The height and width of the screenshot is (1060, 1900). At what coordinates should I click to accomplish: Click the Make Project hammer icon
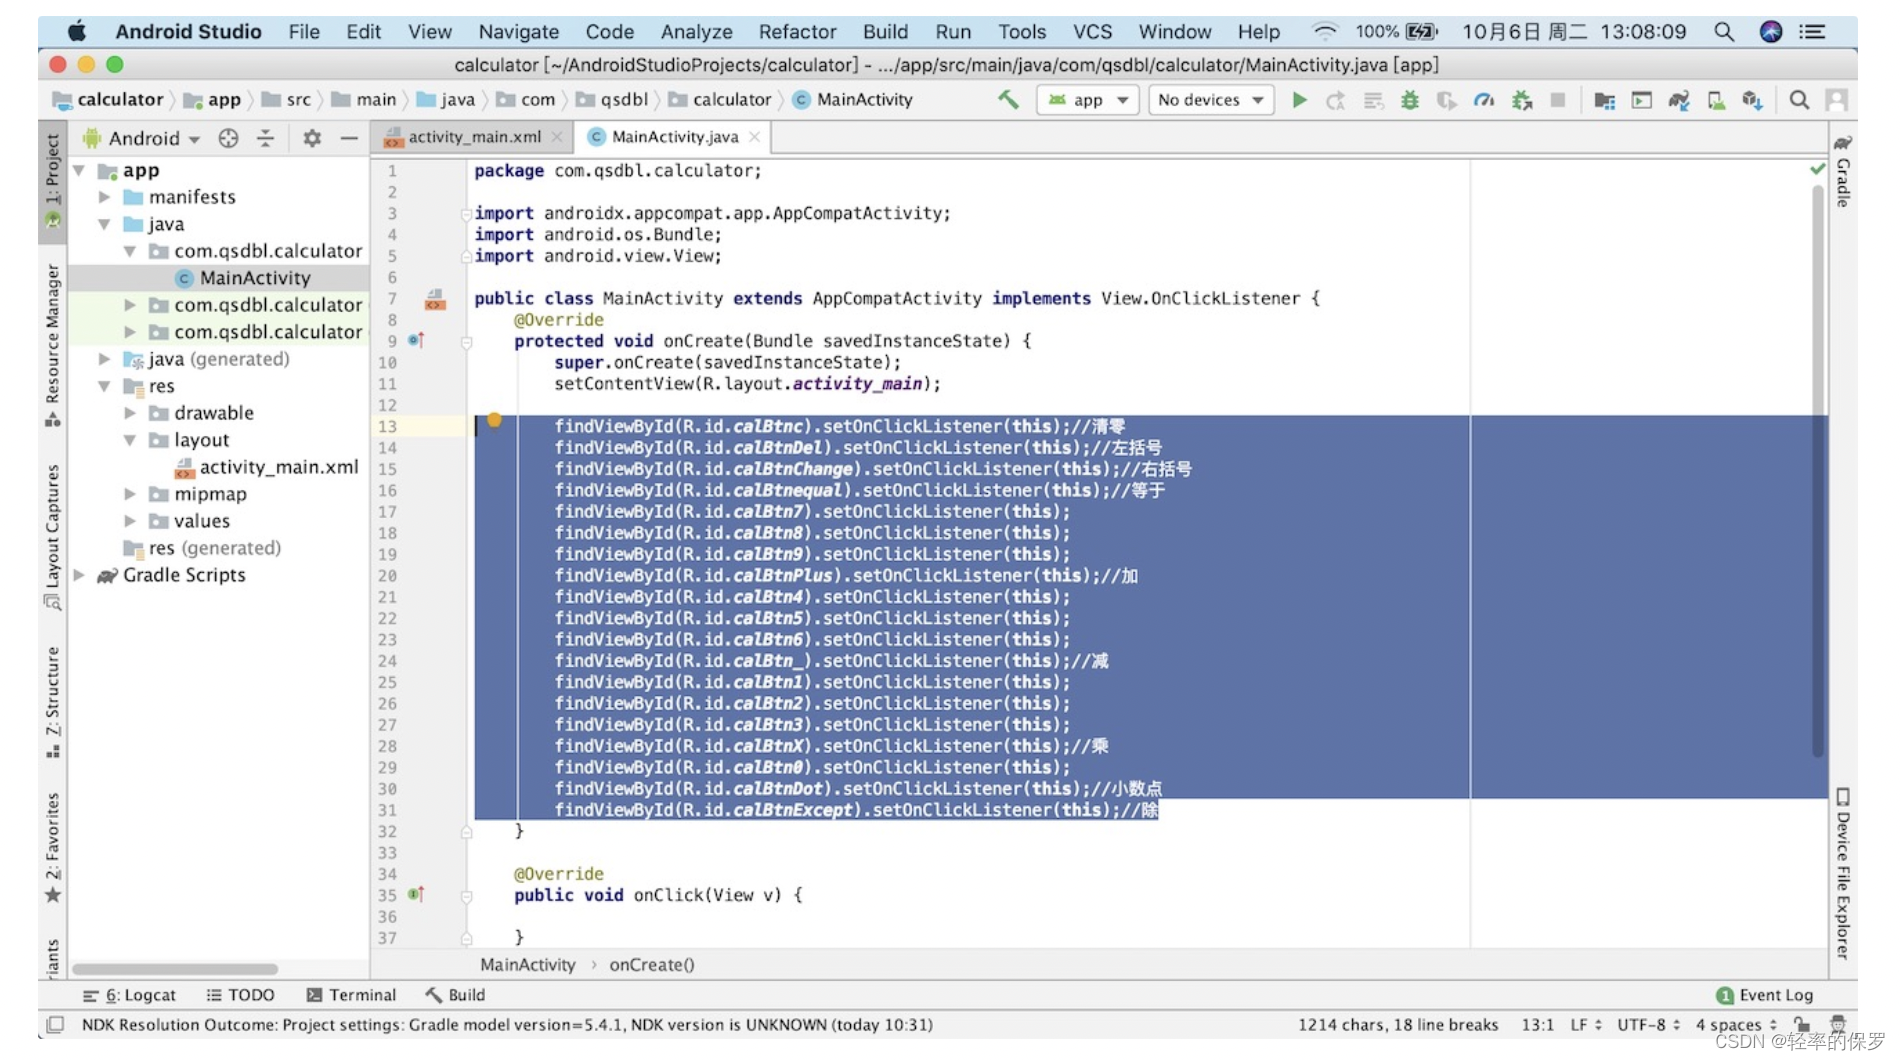point(1008,100)
